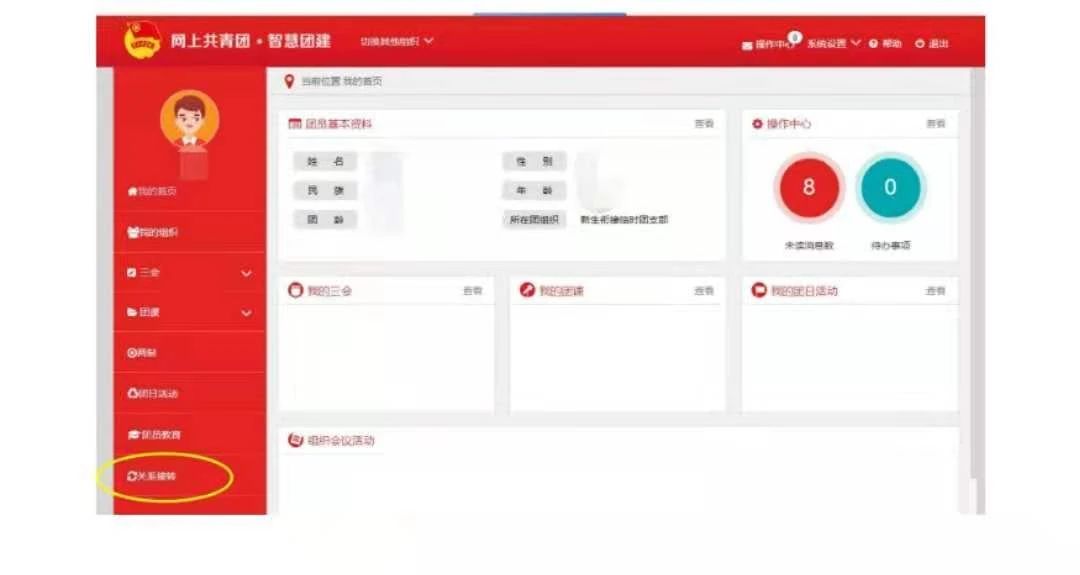This screenshot has height=575, width=1080.
Task: Click the user avatar in sidebar
Action: [x=190, y=120]
